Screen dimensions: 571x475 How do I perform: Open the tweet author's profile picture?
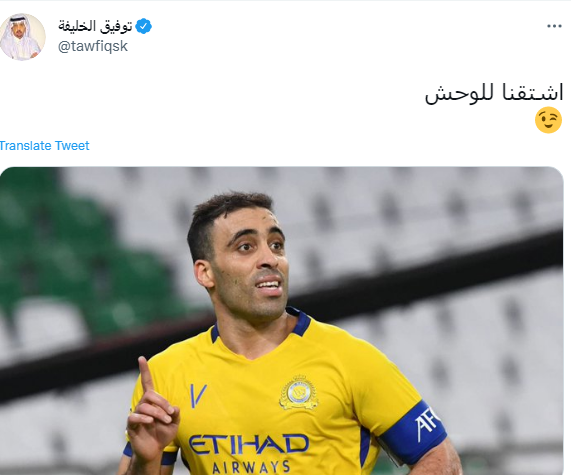23,37
